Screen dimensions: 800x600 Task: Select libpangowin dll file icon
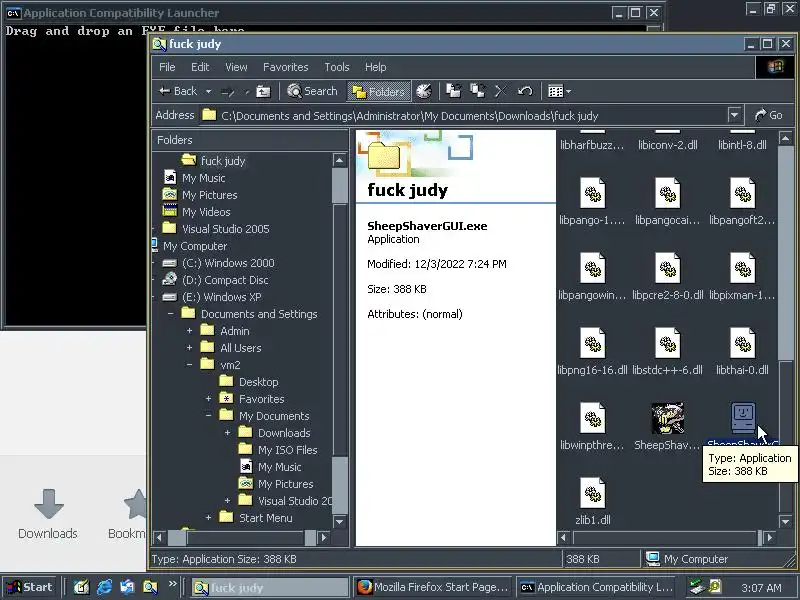(592, 268)
